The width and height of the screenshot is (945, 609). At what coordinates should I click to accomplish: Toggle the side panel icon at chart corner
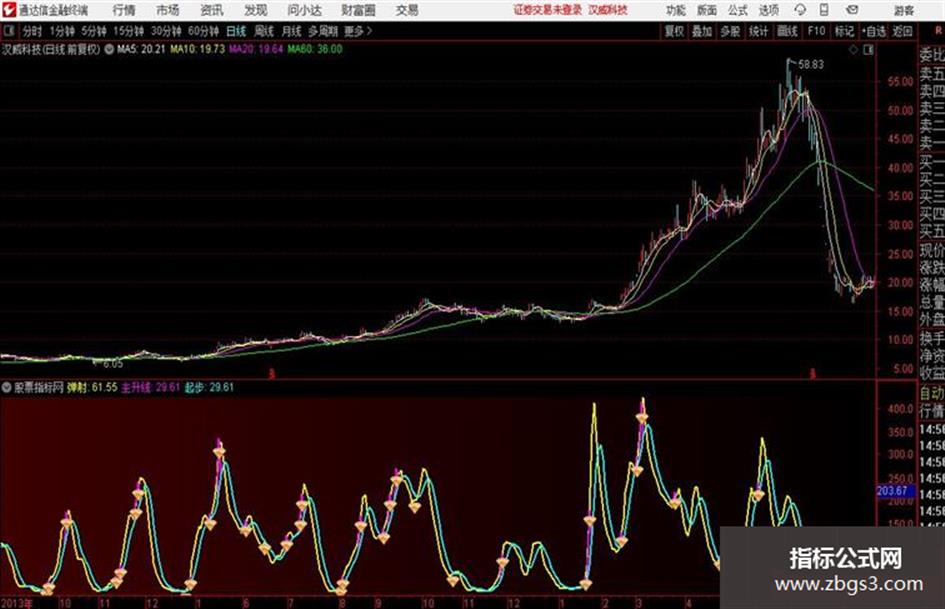pyautogui.click(x=868, y=50)
